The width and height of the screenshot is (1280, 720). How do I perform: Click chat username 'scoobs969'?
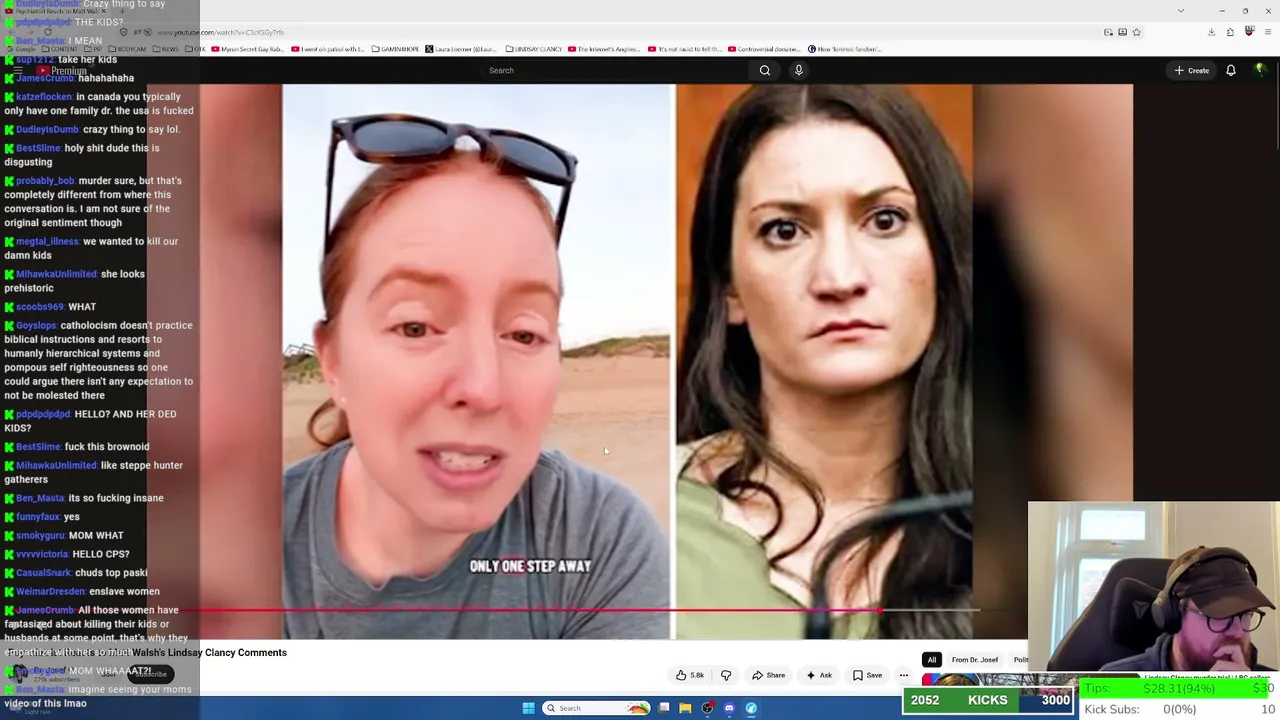coord(40,307)
